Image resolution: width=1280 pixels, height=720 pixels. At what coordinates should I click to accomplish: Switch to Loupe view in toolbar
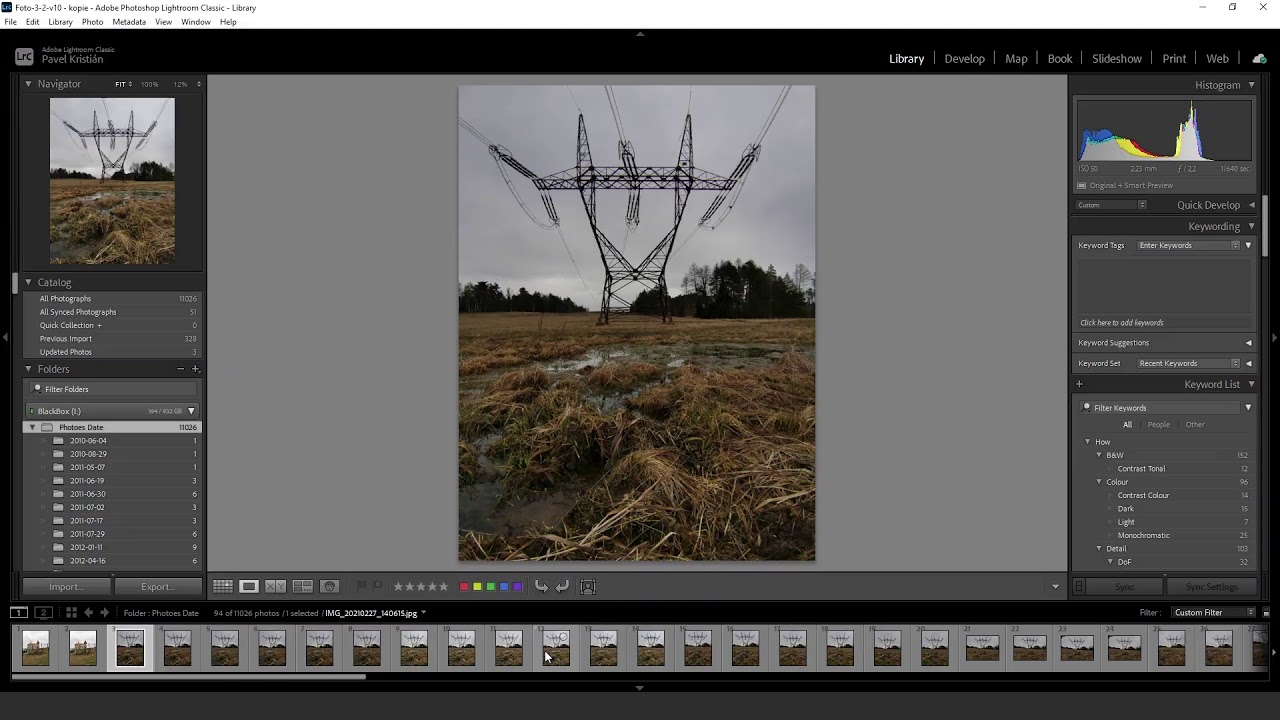(x=249, y=587)
